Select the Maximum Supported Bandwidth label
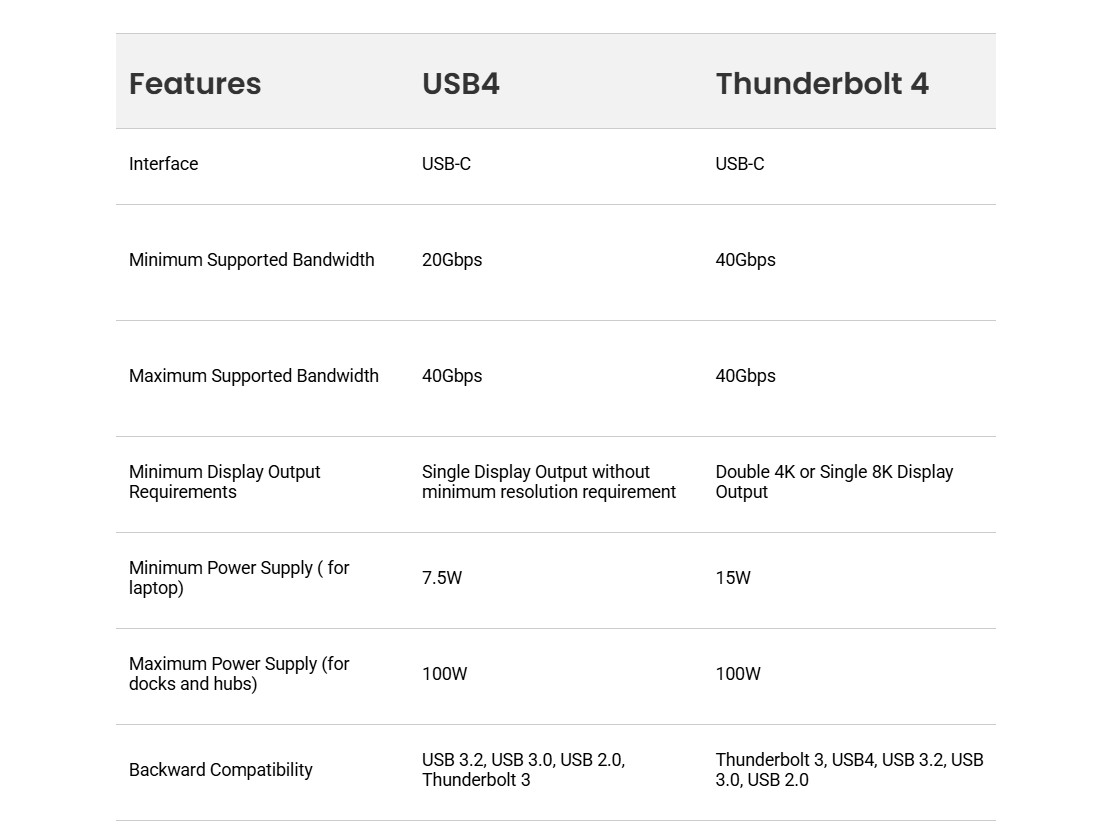This screenshot has height=837, width=1108. pos(254,376)
